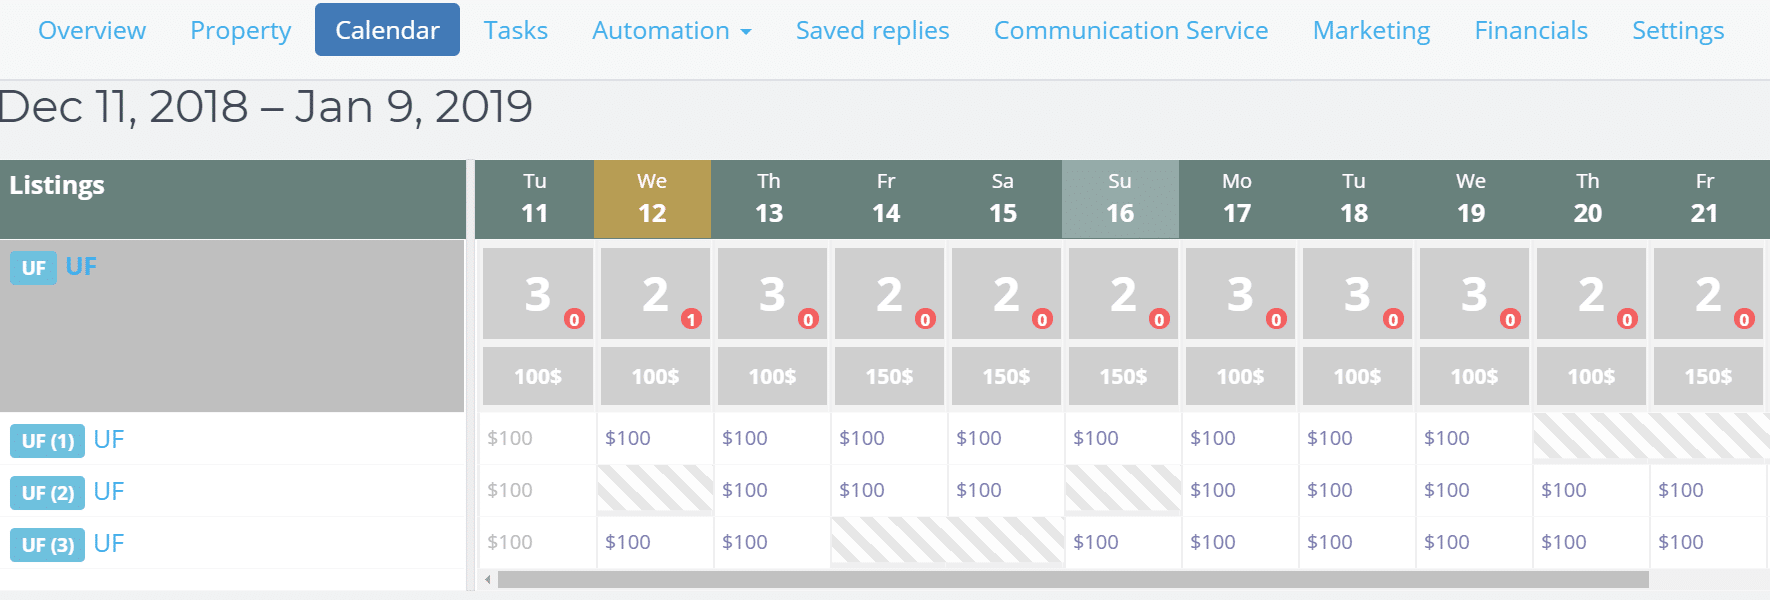This screenshot has height=600, width=1770.
Task: Click the red zero badge under Tu 11
Action: (575, 320)
